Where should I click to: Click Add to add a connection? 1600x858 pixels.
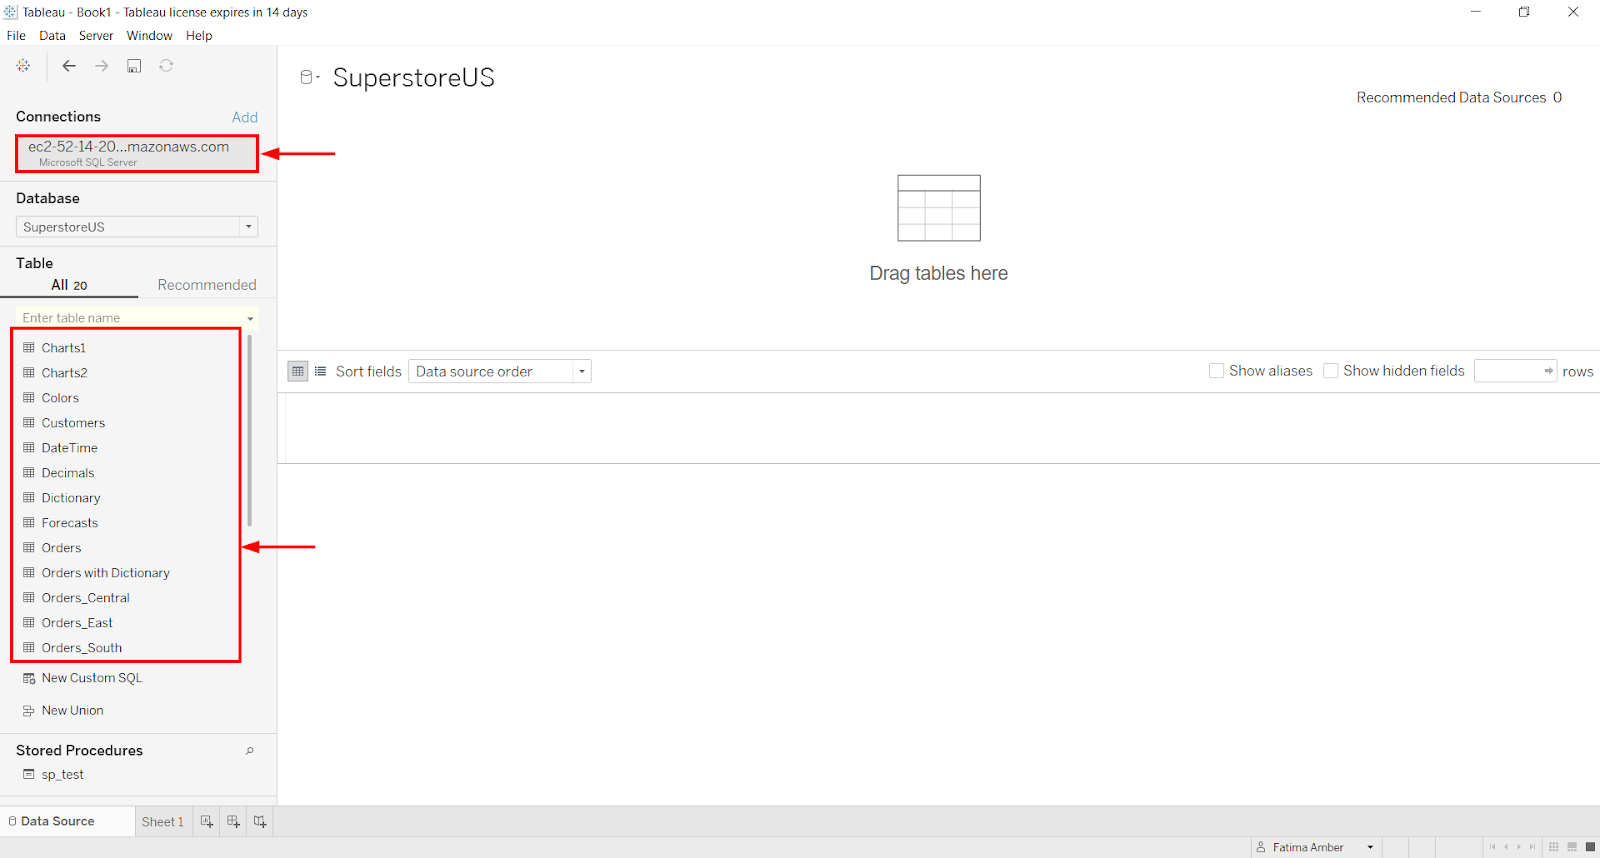[245, 117]
